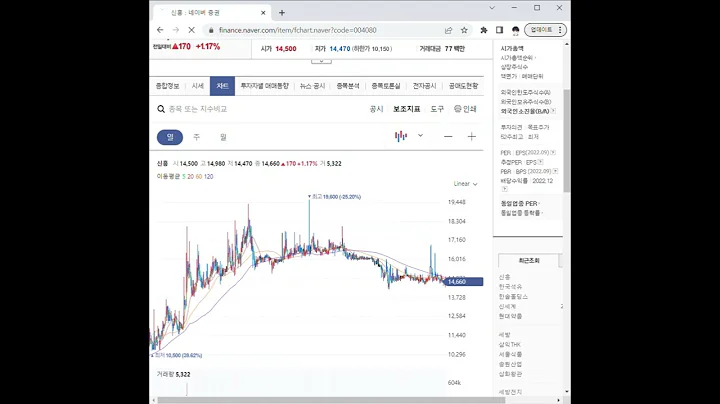
Task: Open the browser side panel
Action: (499, 30)
